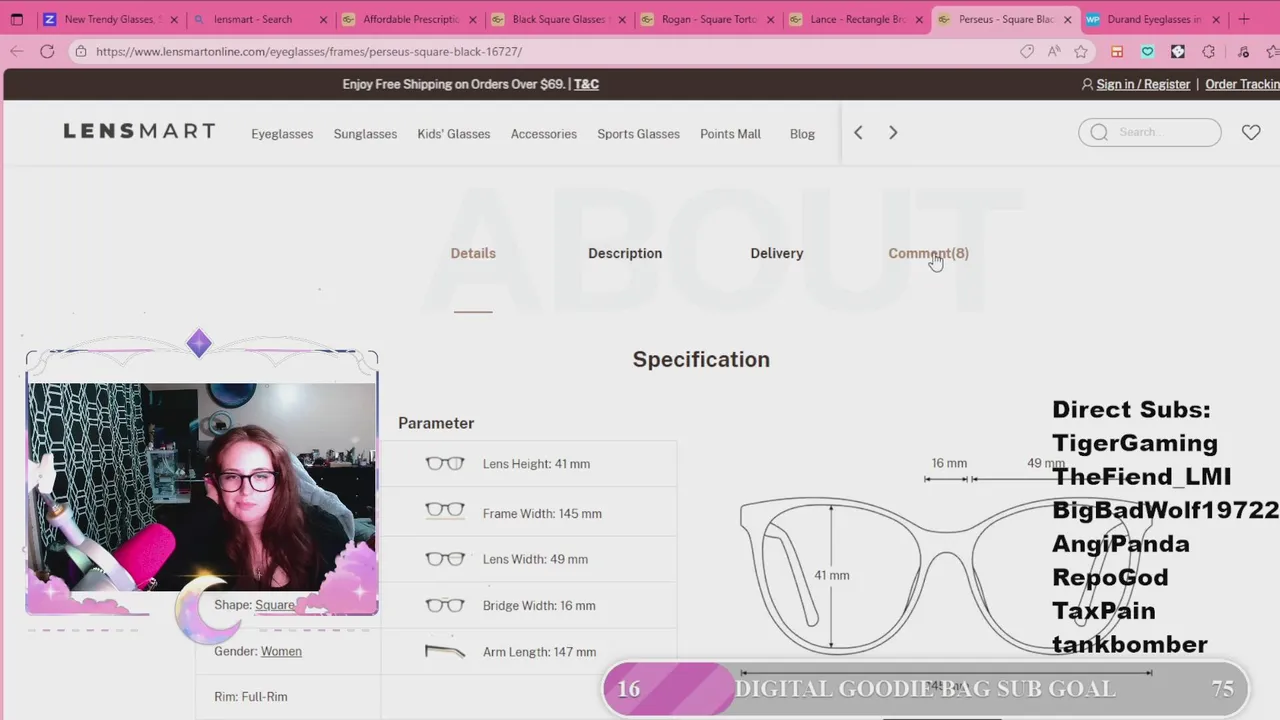Open the Accessories menu

[x=544, y=134]
